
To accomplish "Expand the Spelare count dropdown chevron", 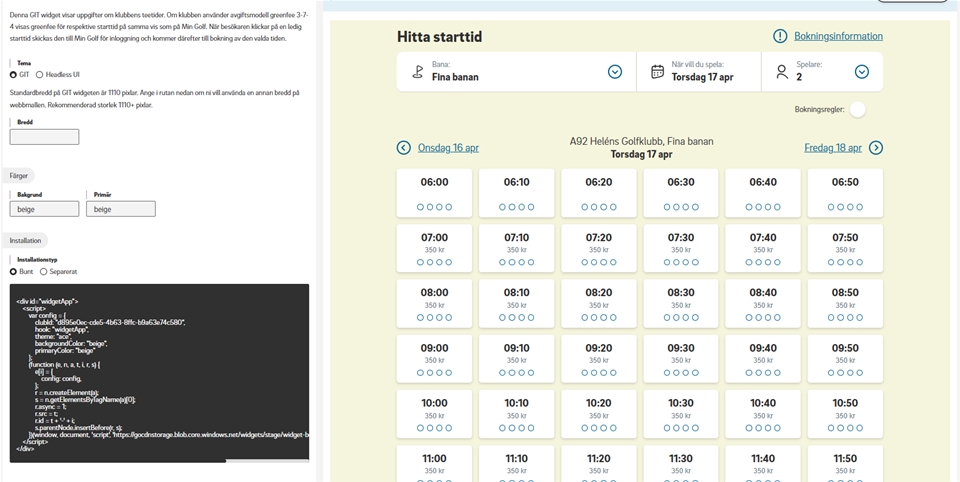I will (x=861, y=72).
